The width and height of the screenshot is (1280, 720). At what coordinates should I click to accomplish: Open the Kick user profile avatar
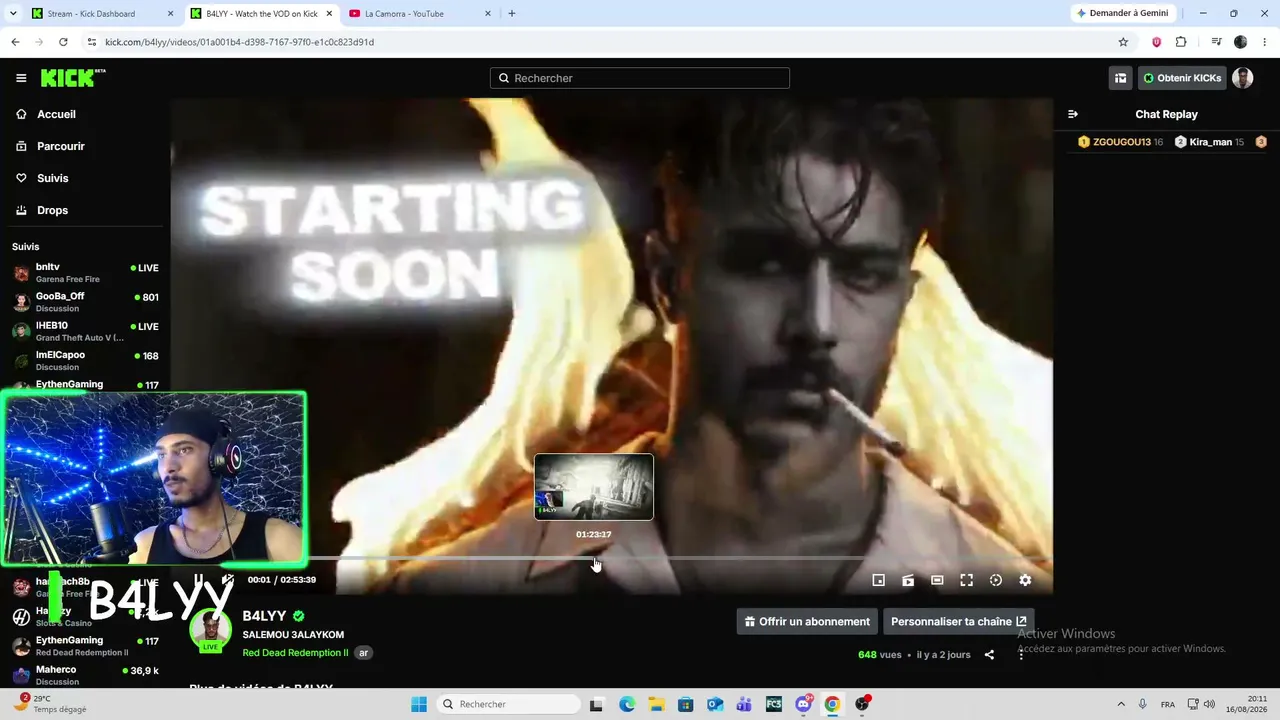click(1243, 78)
